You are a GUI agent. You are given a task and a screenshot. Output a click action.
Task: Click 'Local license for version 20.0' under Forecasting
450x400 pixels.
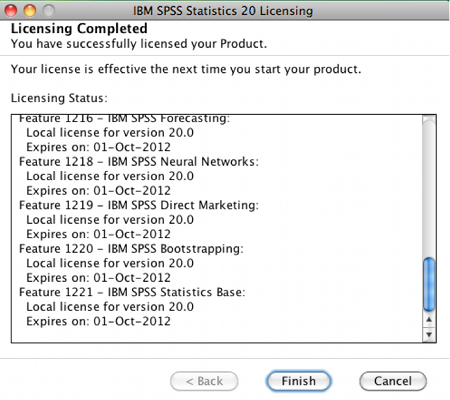point(110,133)
